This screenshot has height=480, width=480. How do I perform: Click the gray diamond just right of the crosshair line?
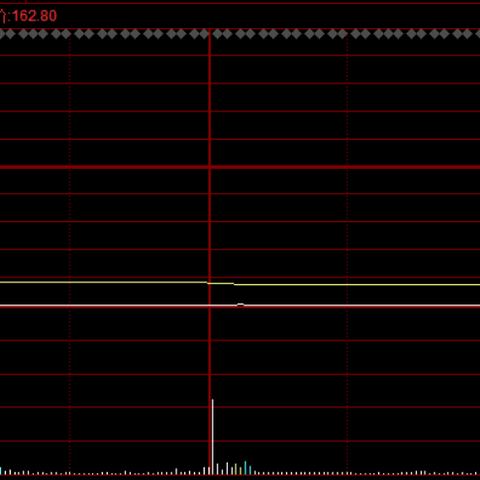point(218,34)
